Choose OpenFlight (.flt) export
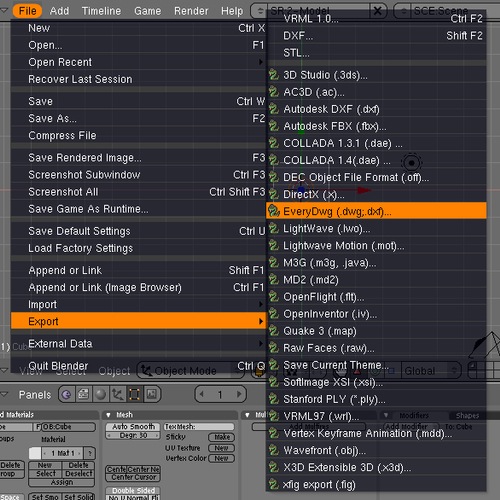Screen dimensions: 500x500 (376, 297)
